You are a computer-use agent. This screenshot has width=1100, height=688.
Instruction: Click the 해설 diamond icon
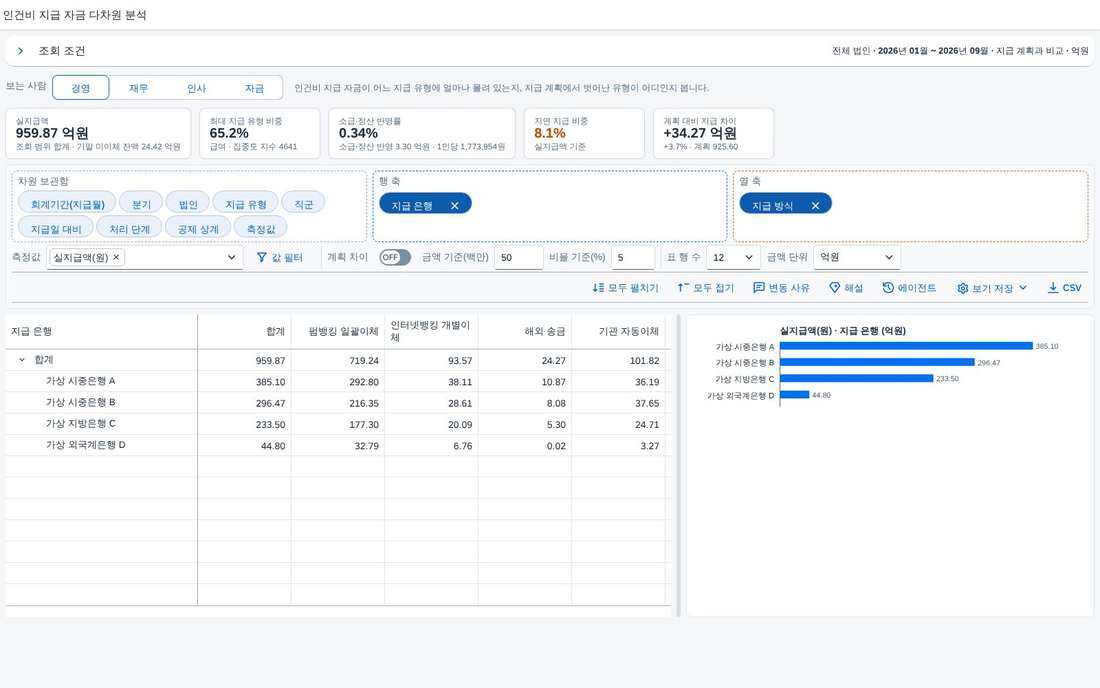pyautogui.click(x=835, y=288)
